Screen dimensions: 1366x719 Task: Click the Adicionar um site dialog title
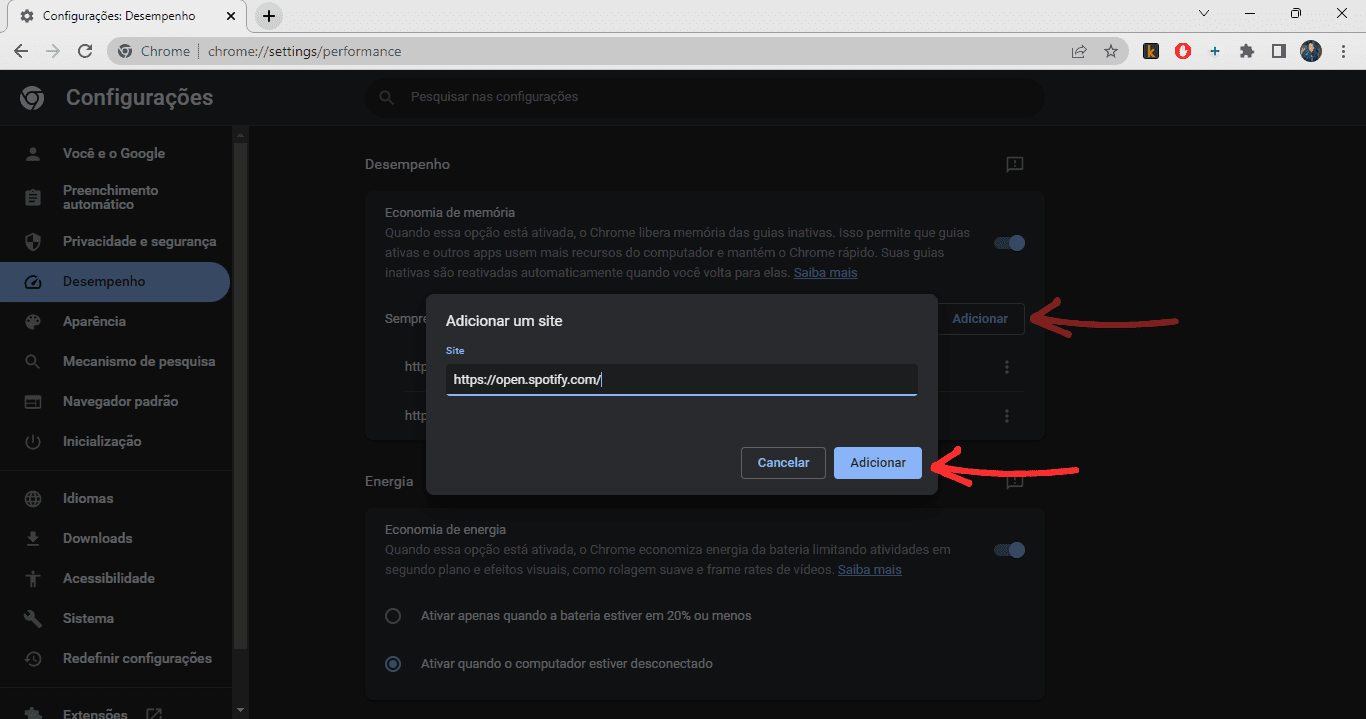[504, 321]
